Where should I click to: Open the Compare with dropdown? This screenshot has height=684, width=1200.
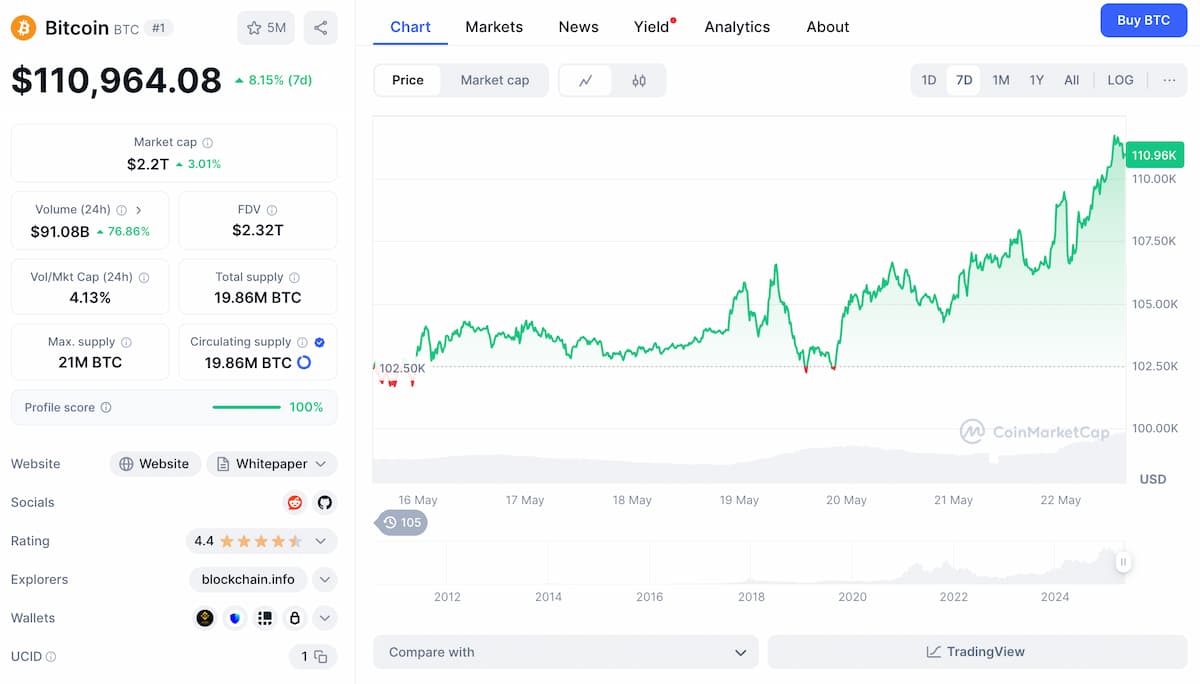[566, 652]
